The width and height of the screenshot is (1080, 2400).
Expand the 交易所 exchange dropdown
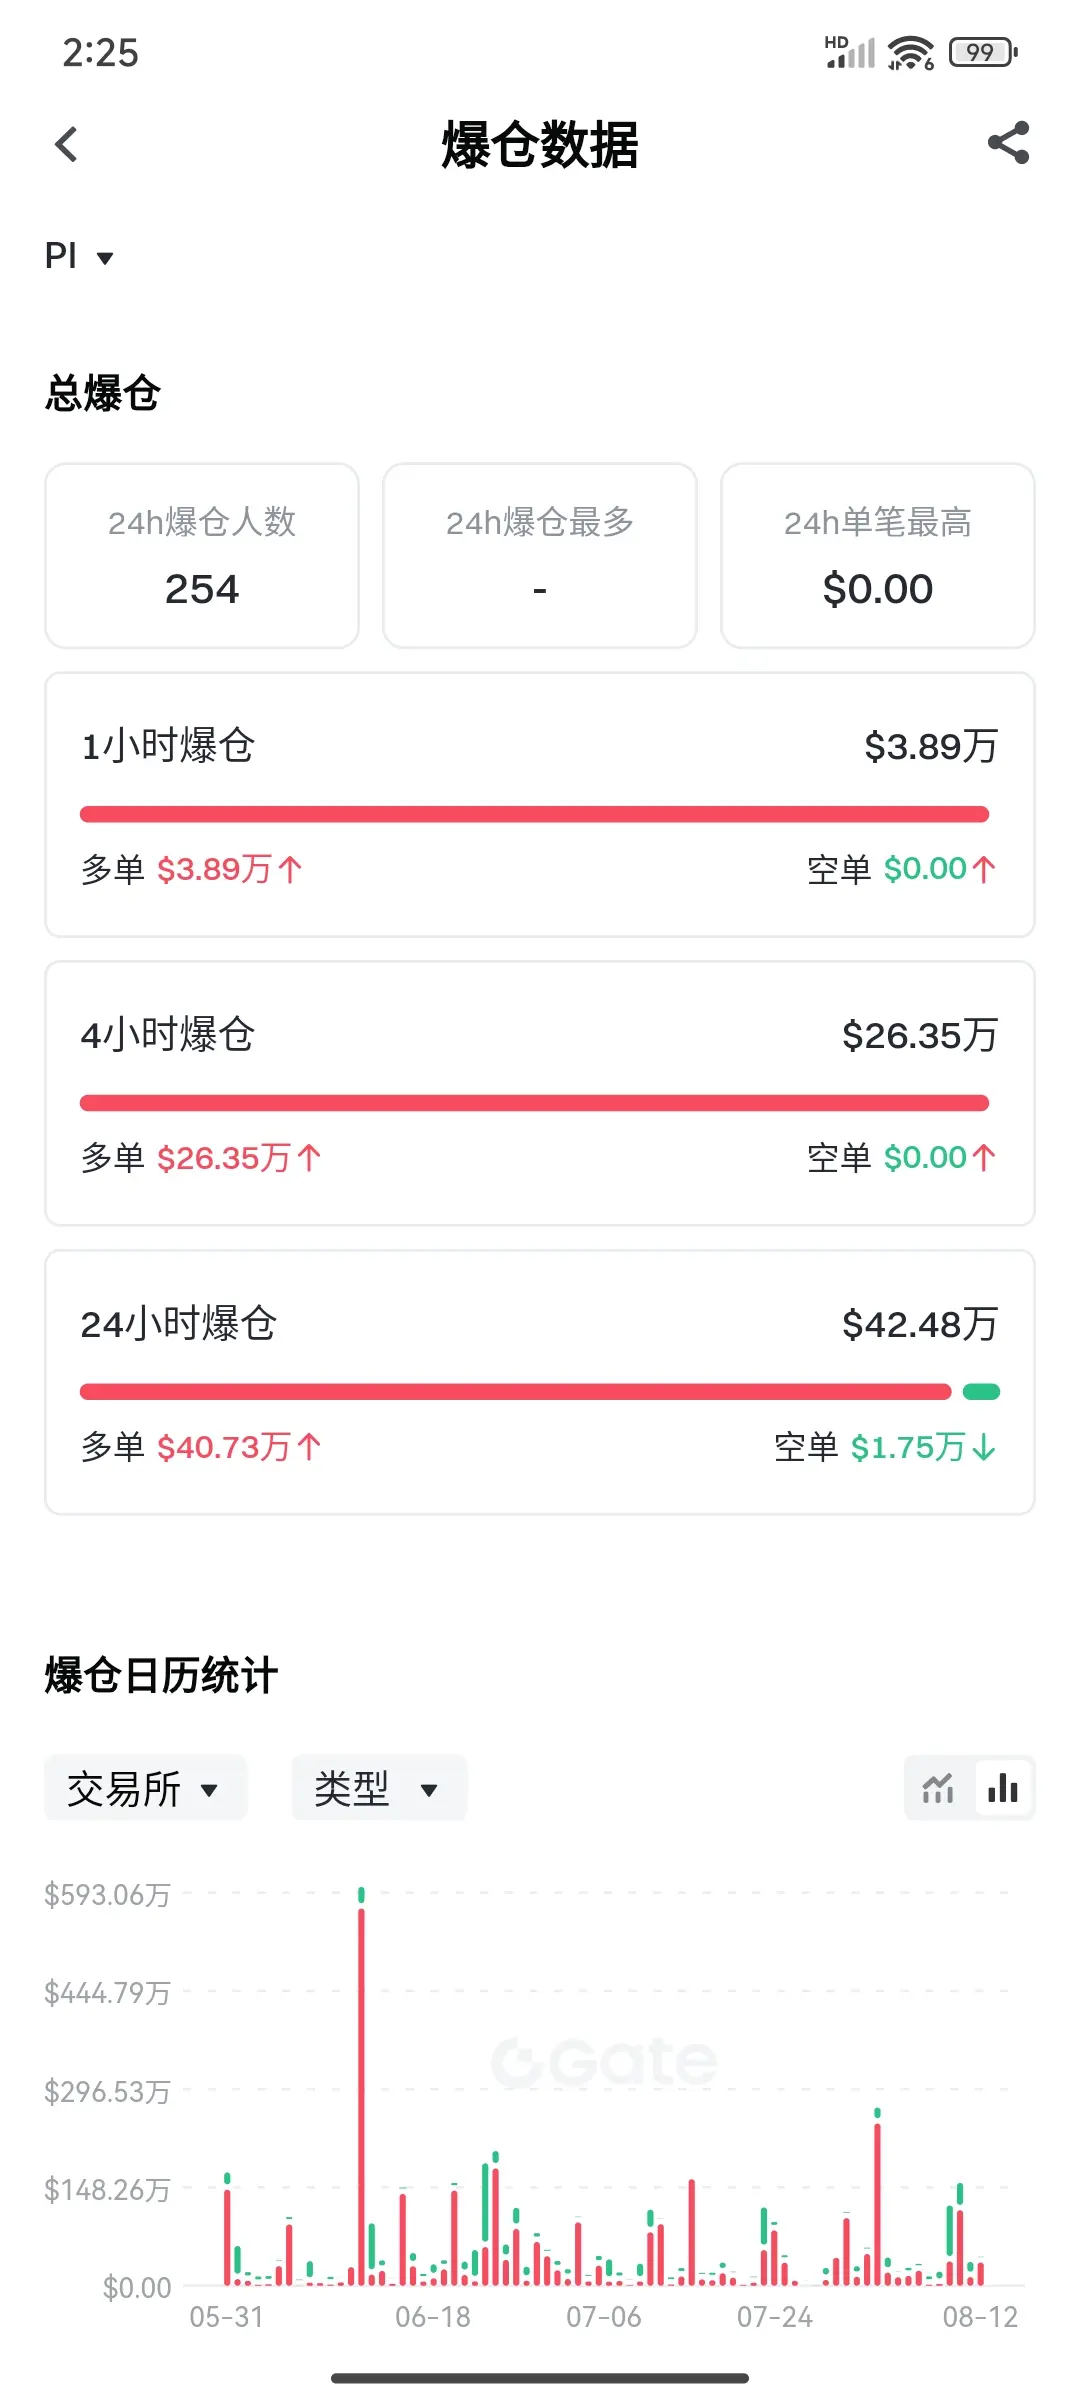(x=145, y=1788)
